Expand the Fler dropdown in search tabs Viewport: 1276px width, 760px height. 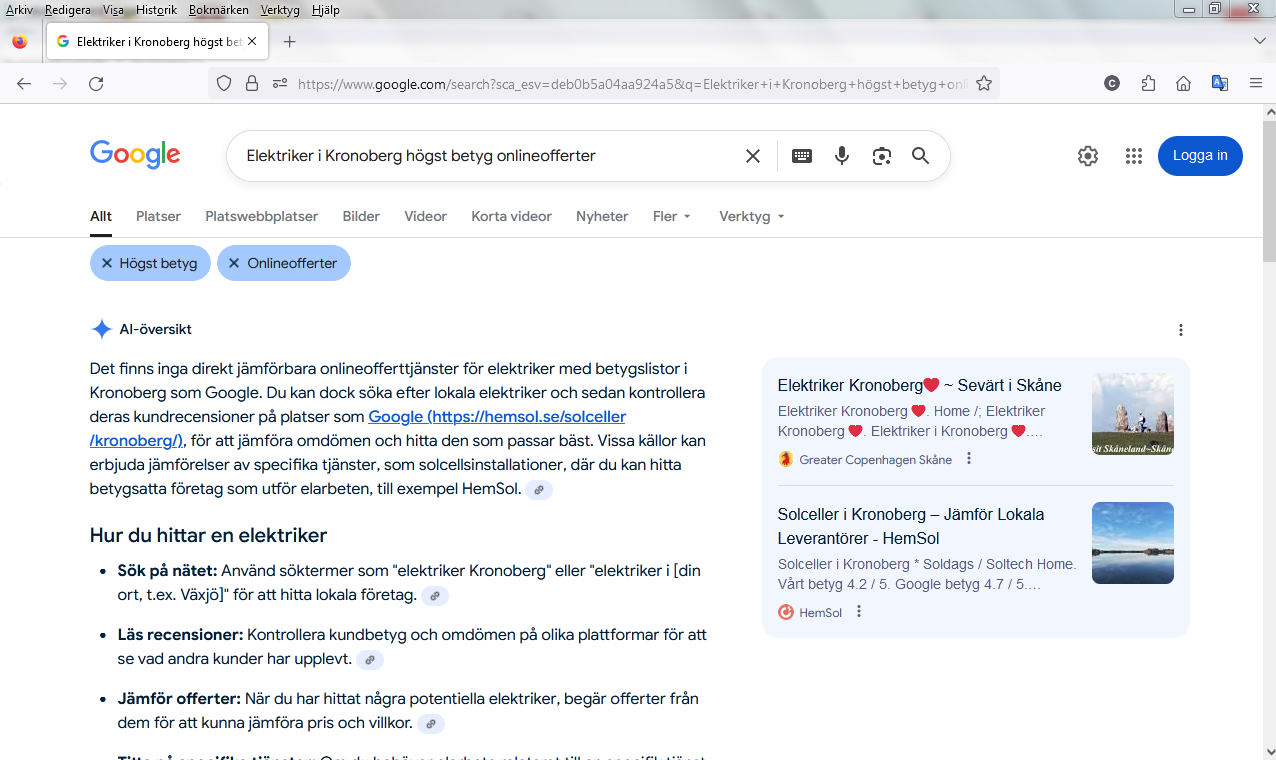[672, 216]
